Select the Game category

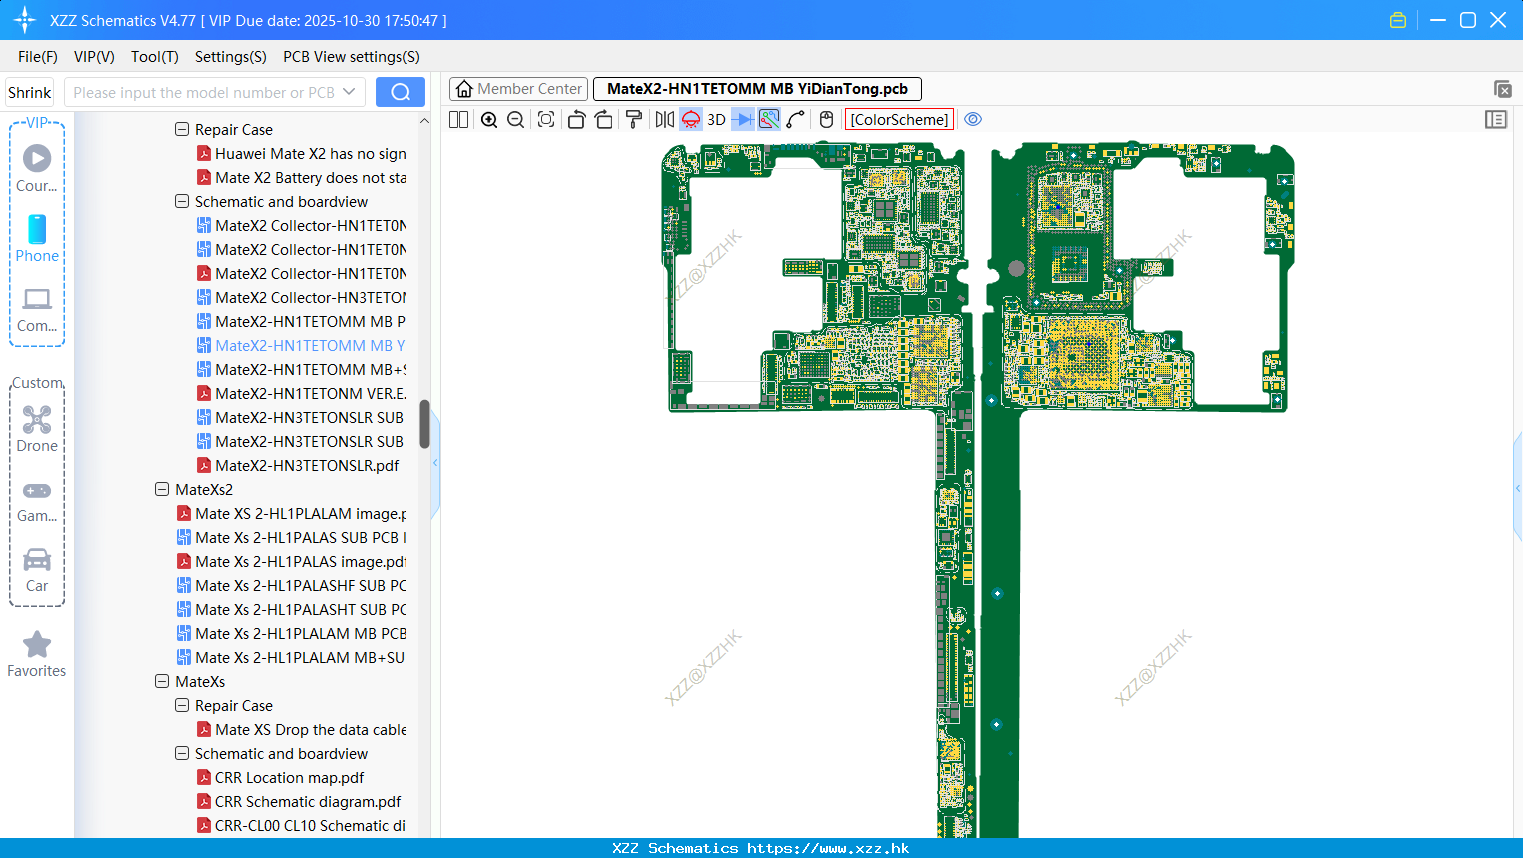pos(37,501)
